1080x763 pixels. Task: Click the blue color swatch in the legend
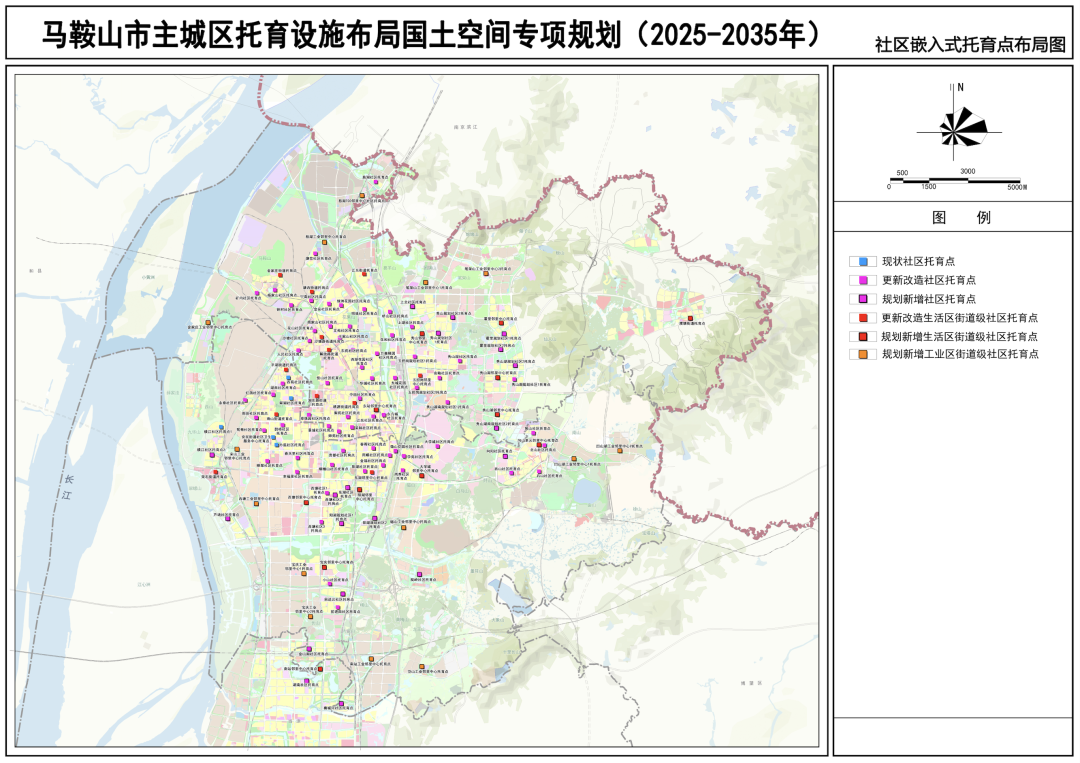click(863, 261)
